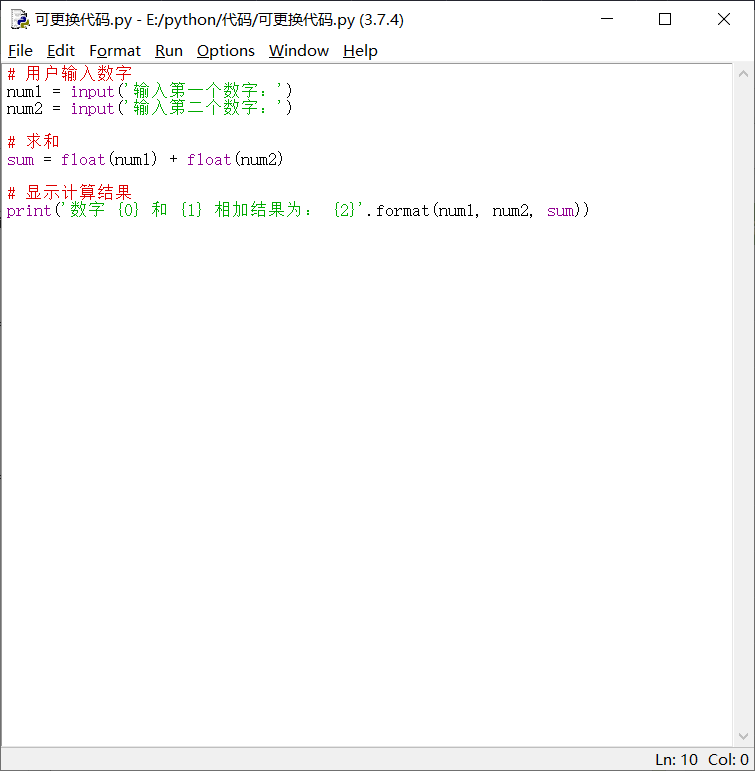Click the scrollbar up arrow
Image resolution: width=755 pixels, height=771 pixels.
[x=743, y=74]
